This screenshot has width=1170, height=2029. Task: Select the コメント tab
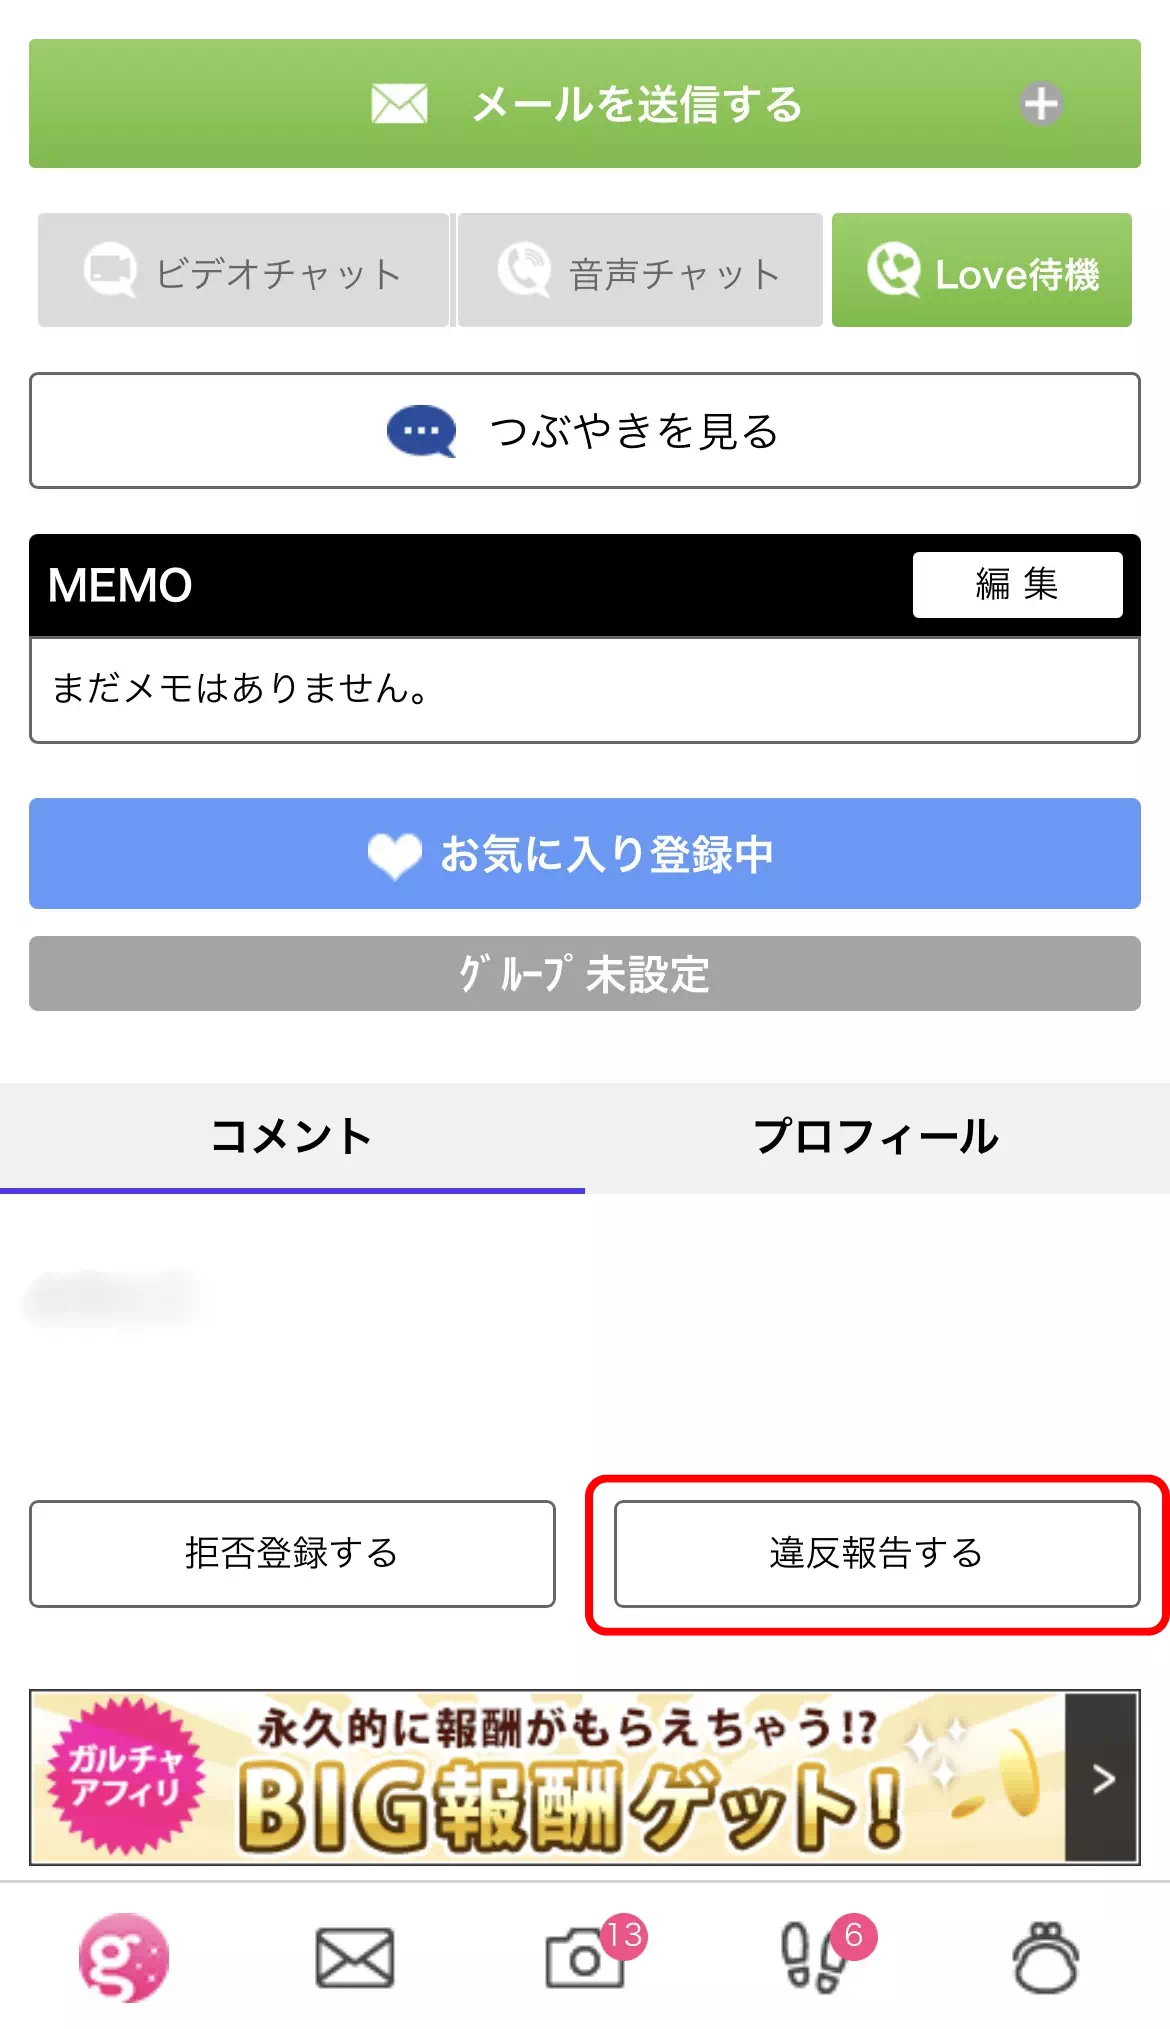tap(292, 1135)
